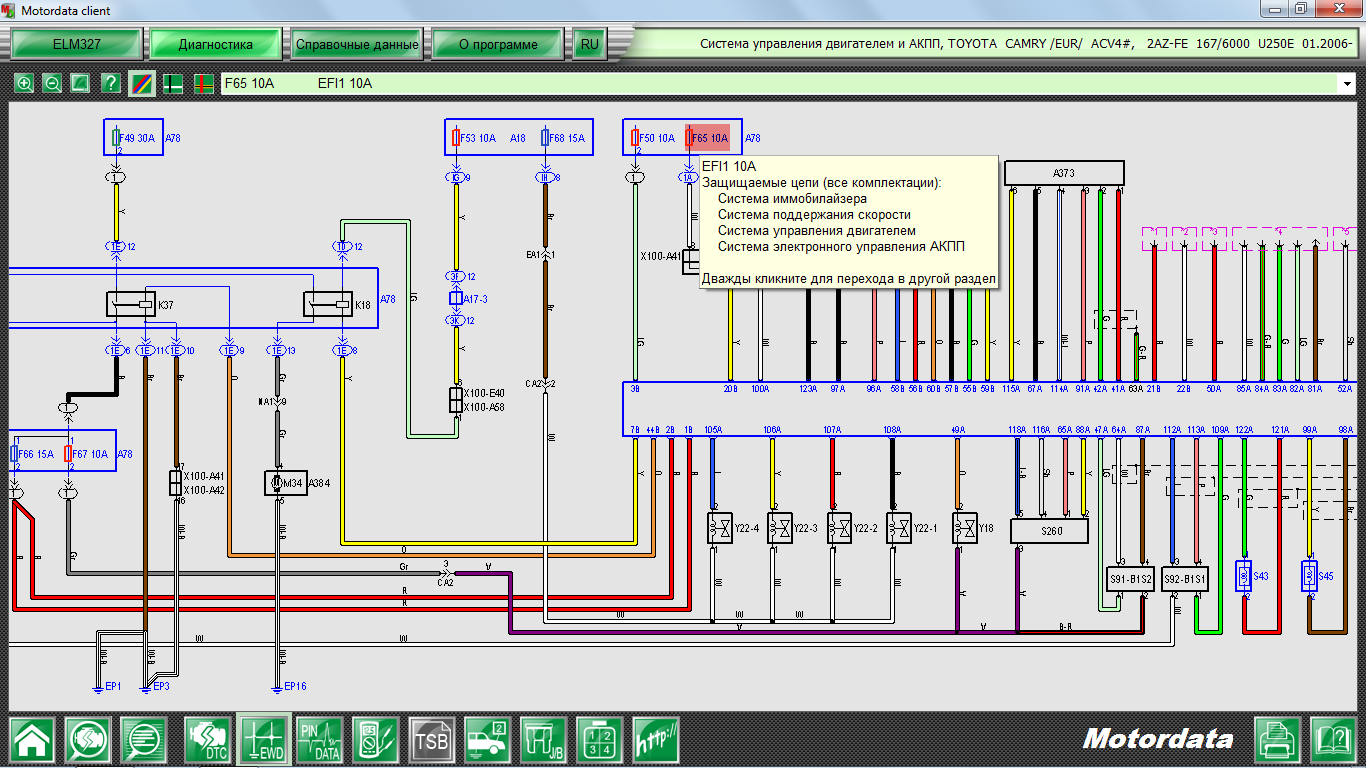Open the question mark help icon
The width and height of the screenshot is (1366, 768).
coord(111,83)
